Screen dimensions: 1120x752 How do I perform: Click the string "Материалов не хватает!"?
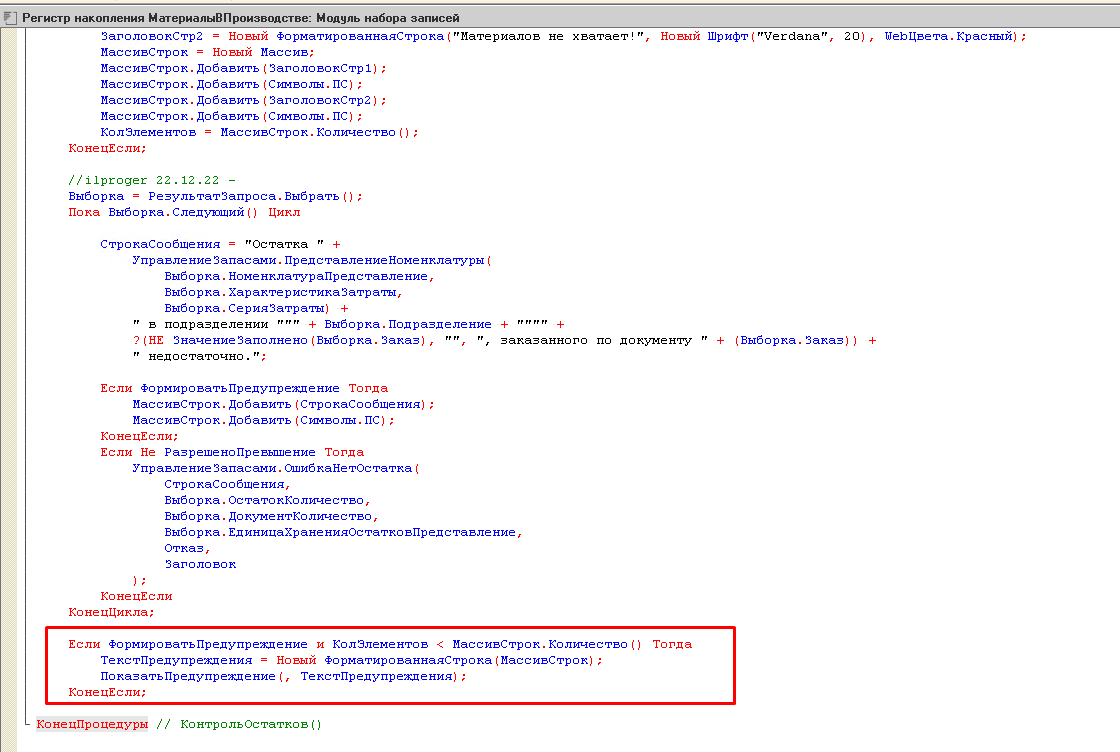coord(547,36)
